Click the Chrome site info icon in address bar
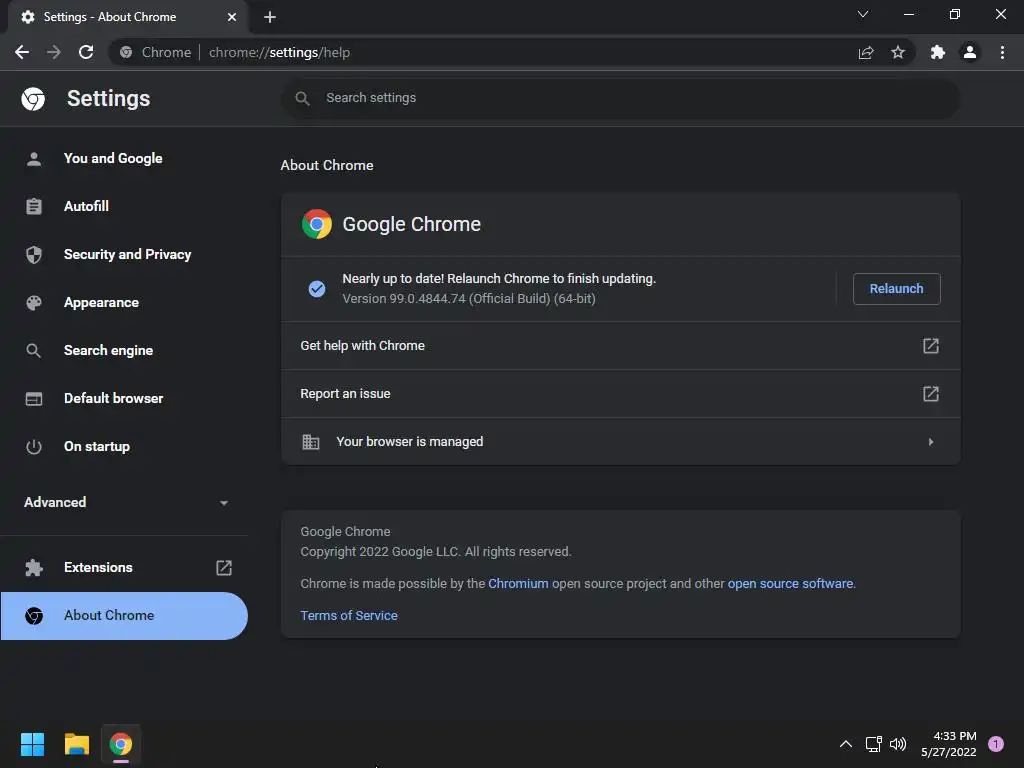This screenshot has height=768, width=1024. click(126, 52)
